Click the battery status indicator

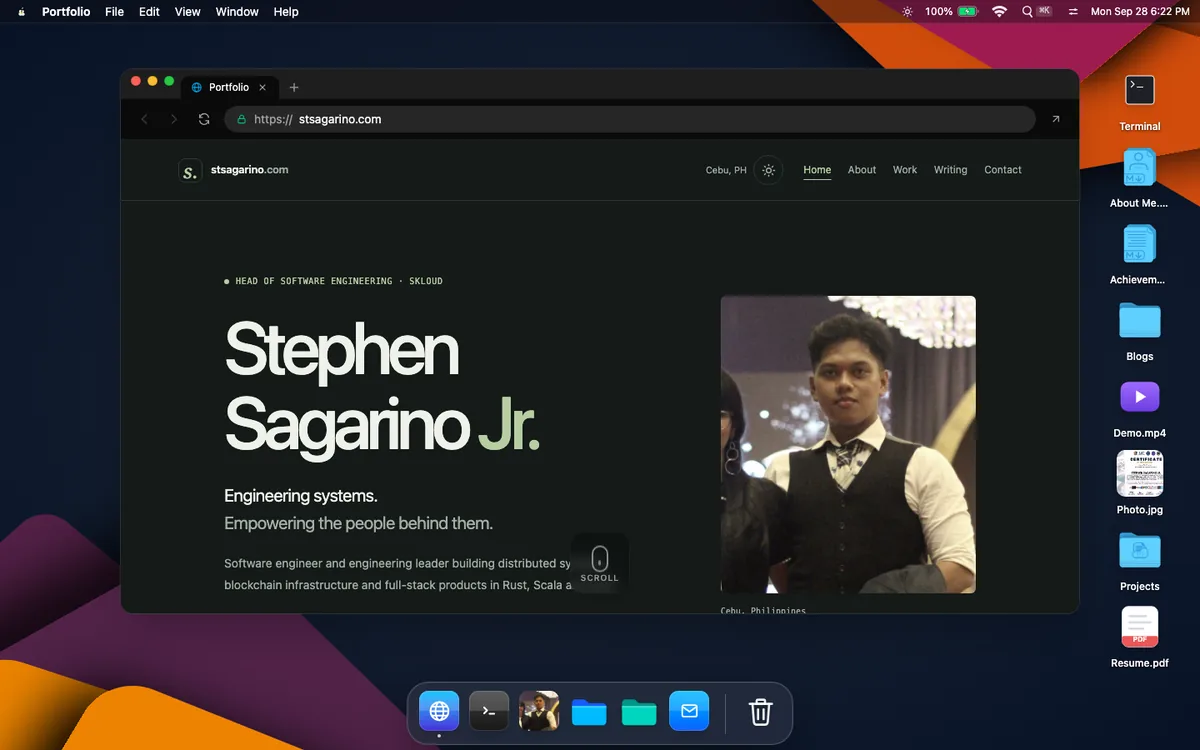tap(951, 12)
